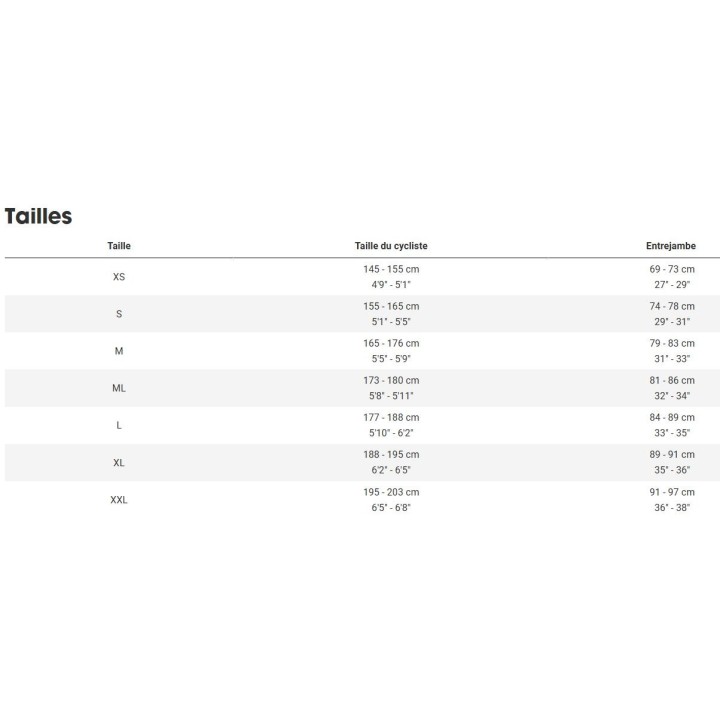The width and height of the screenshot is (720, 720).
Task: Select the L size row label
Action: click(x=119, y=425)
